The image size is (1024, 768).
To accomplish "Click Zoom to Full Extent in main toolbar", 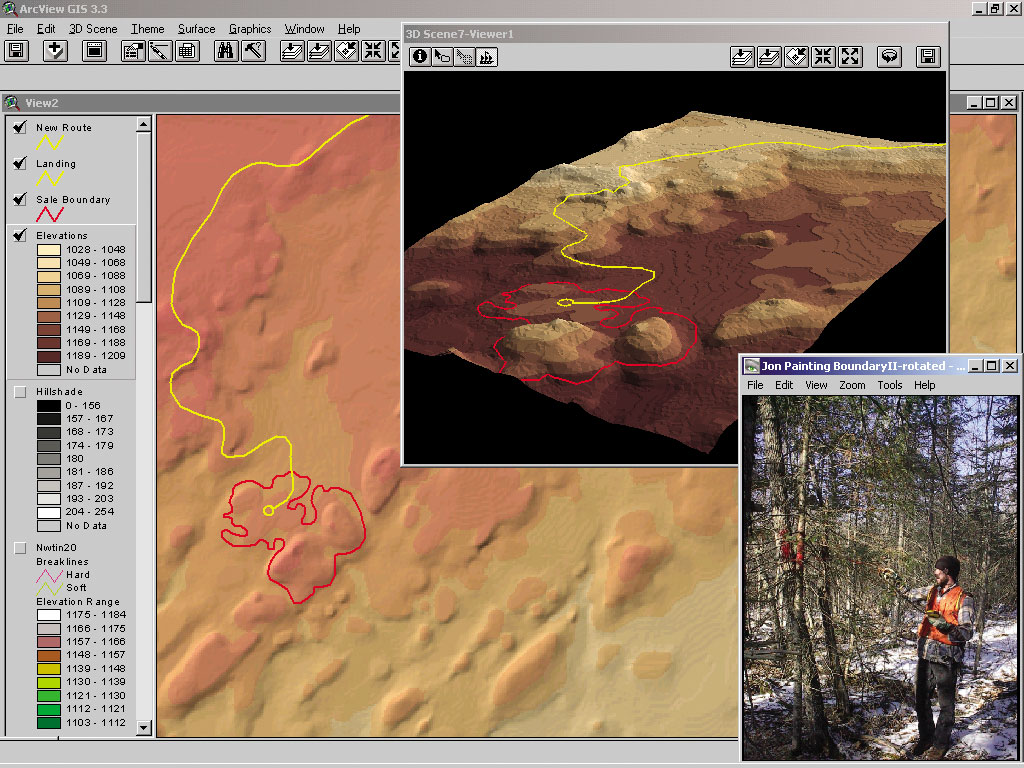I will pyautogui.click(x=292, y=51).
